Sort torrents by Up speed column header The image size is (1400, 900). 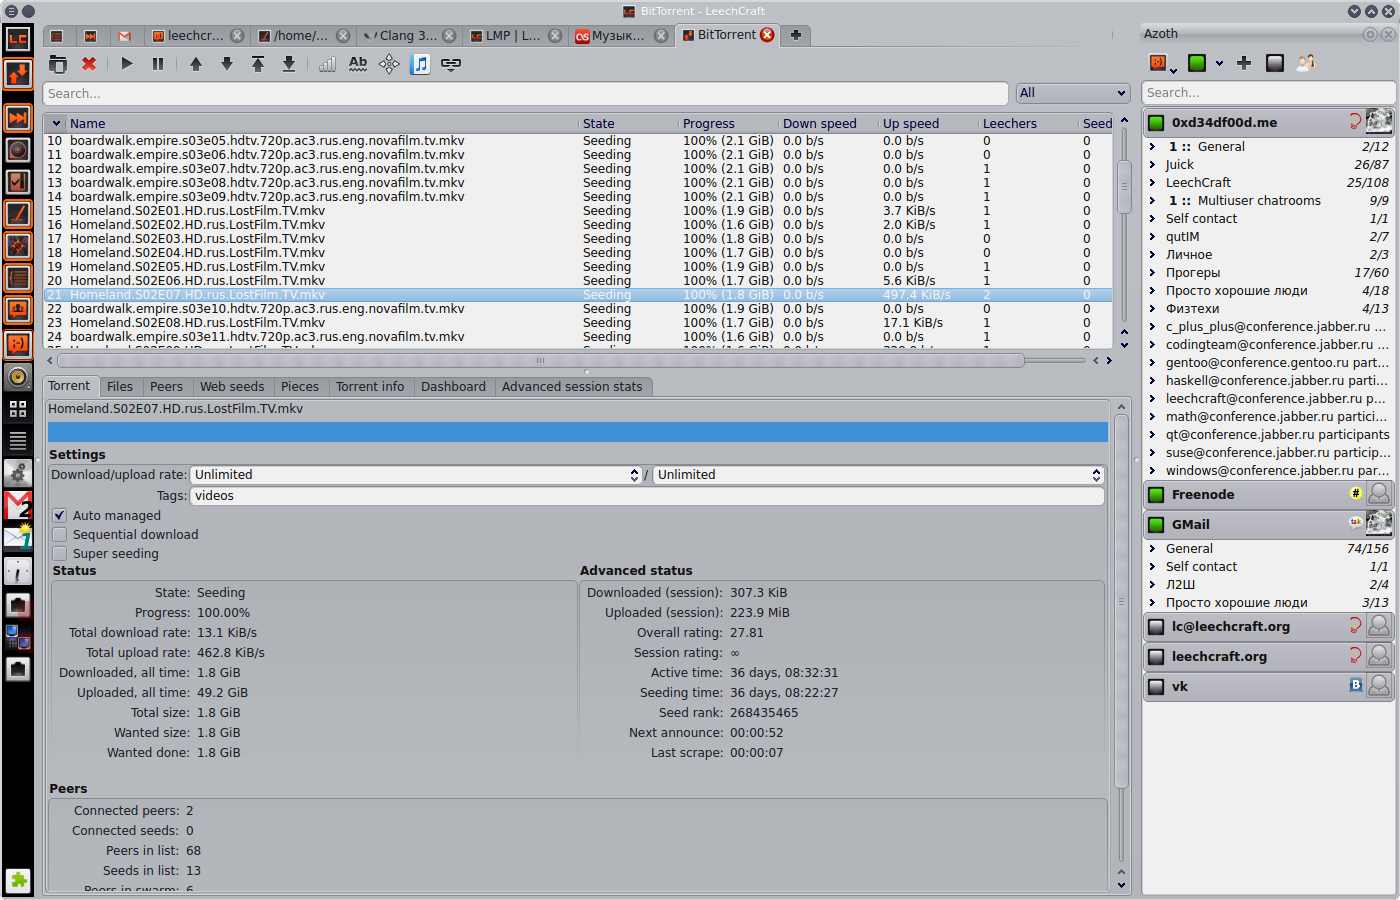tap(928, 123)
